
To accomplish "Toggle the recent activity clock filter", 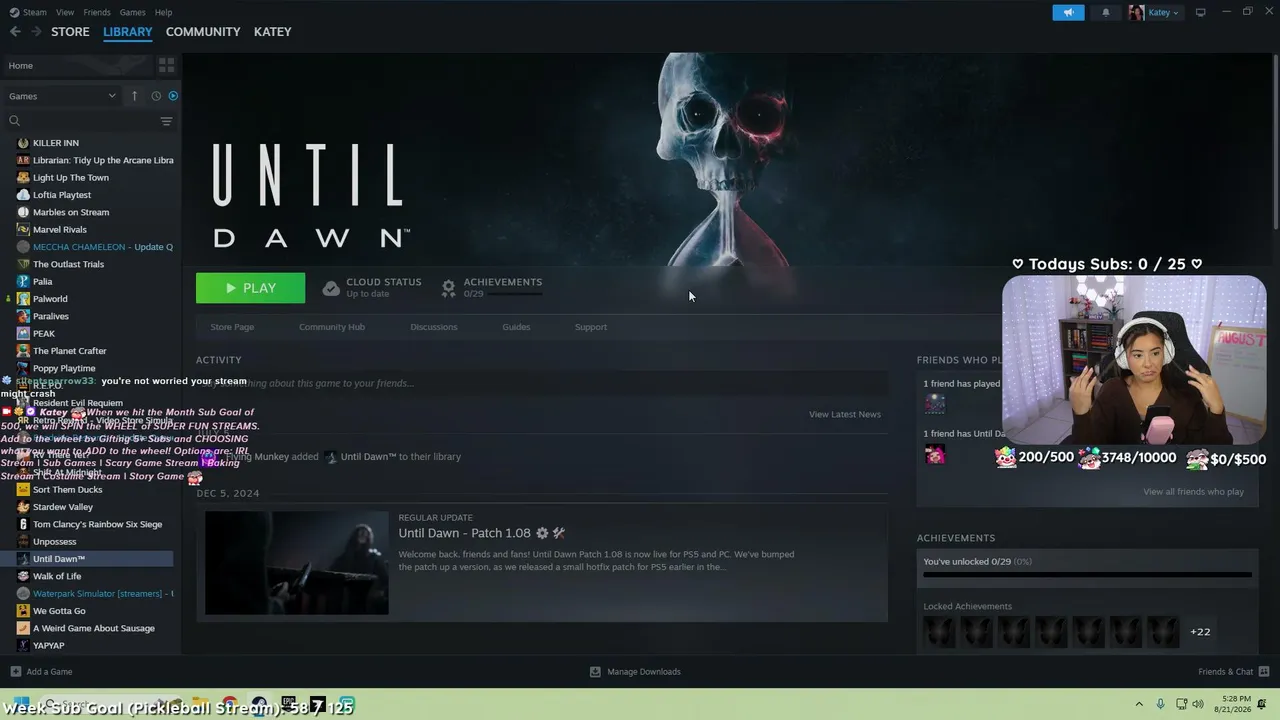I will (x=156, y=96).
